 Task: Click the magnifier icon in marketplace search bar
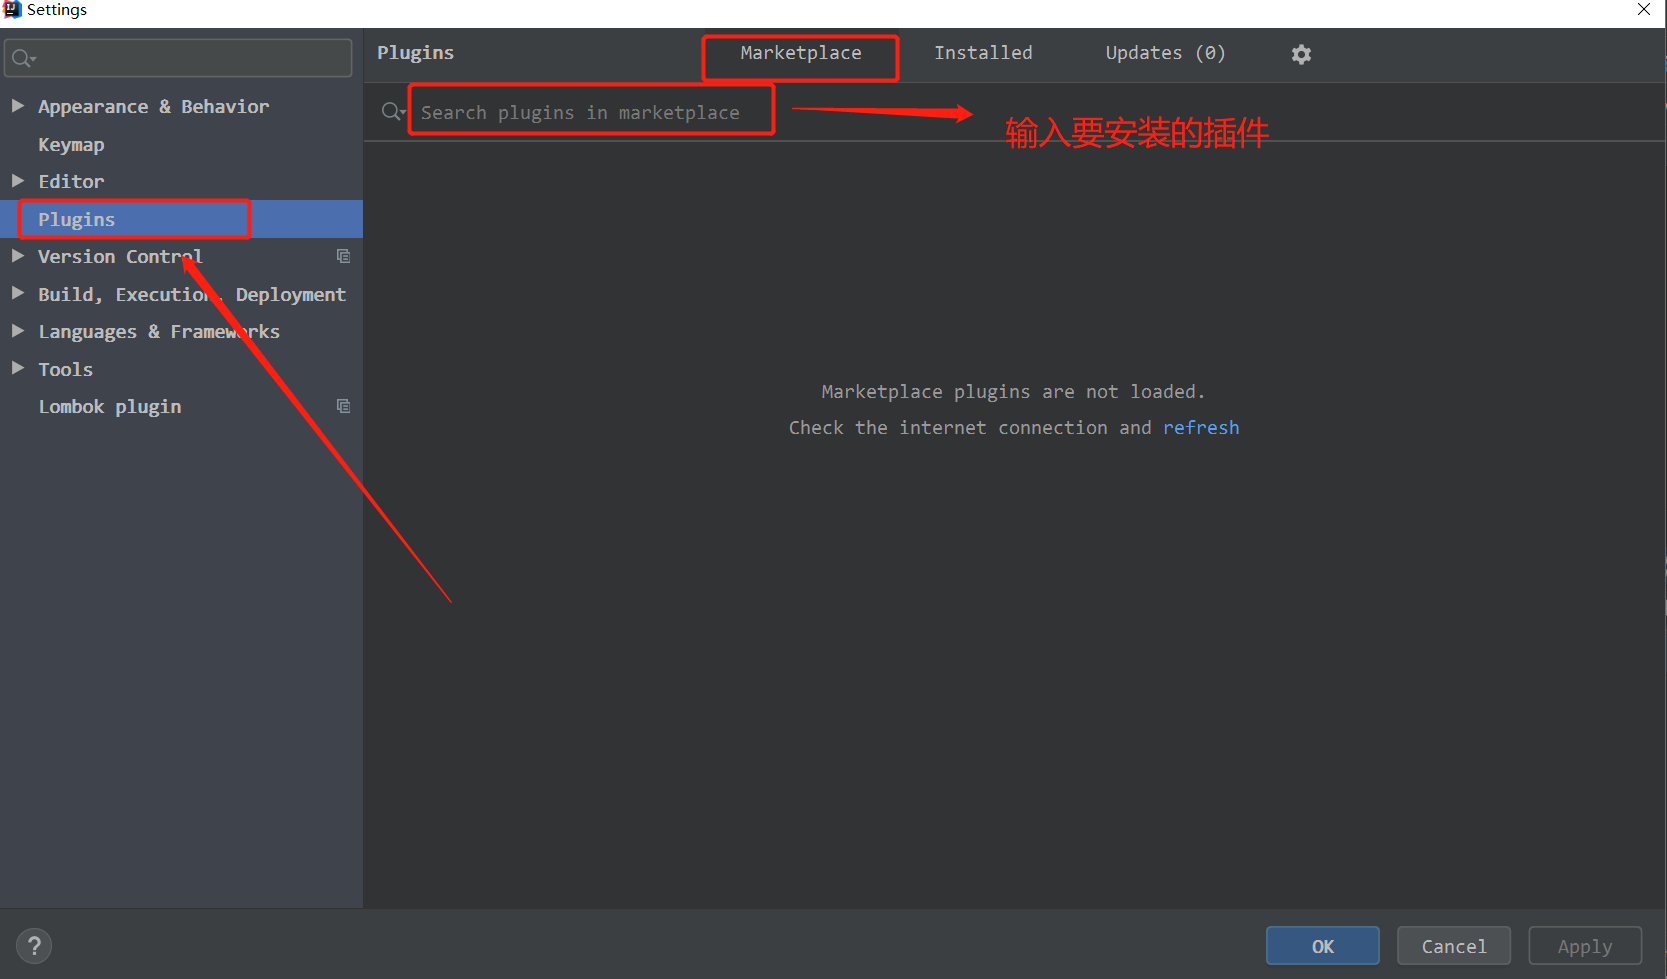pyautogui.click(x=388, y=111)
